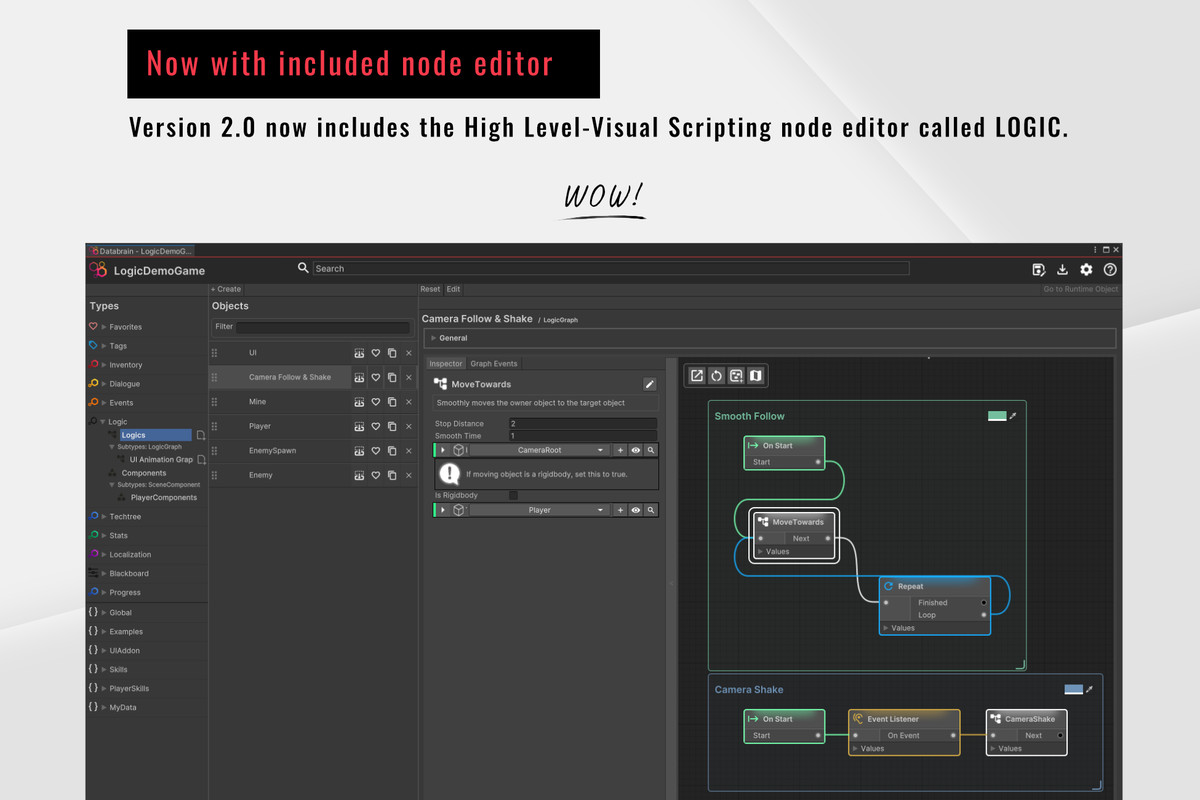Delete the Enemy object using X icon
Viewport: 1200px width, 800px height.
pyautogui.click(x=408, y=475)
